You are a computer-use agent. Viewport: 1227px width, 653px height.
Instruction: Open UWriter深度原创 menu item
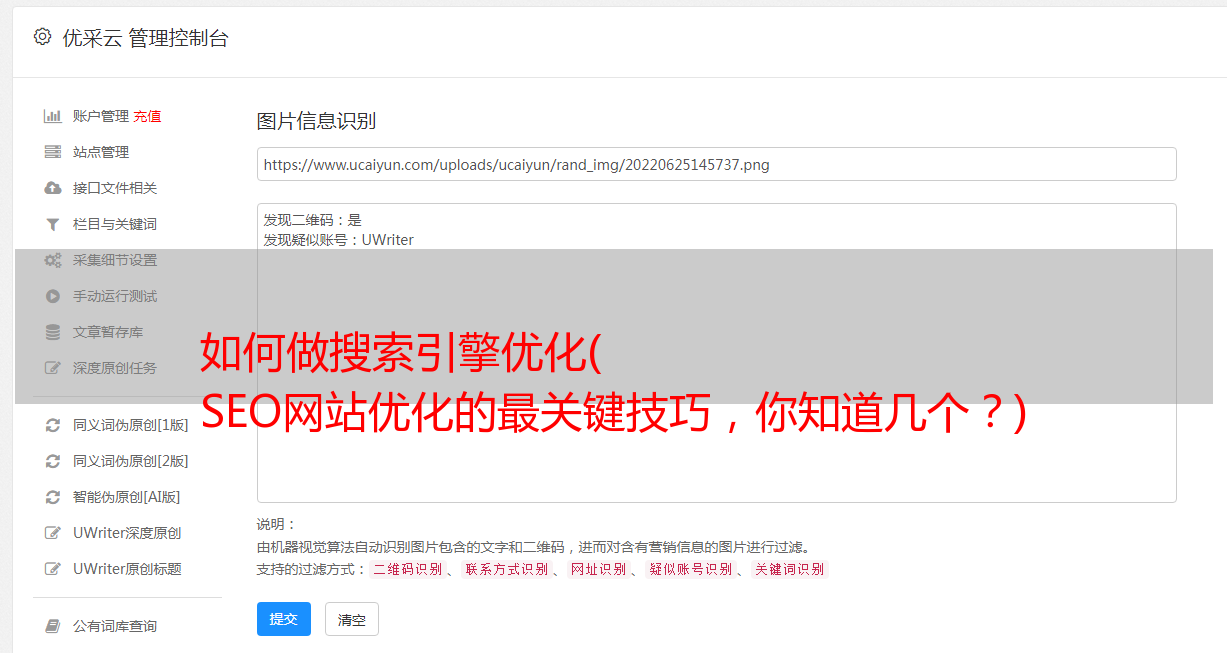point(127,533)
